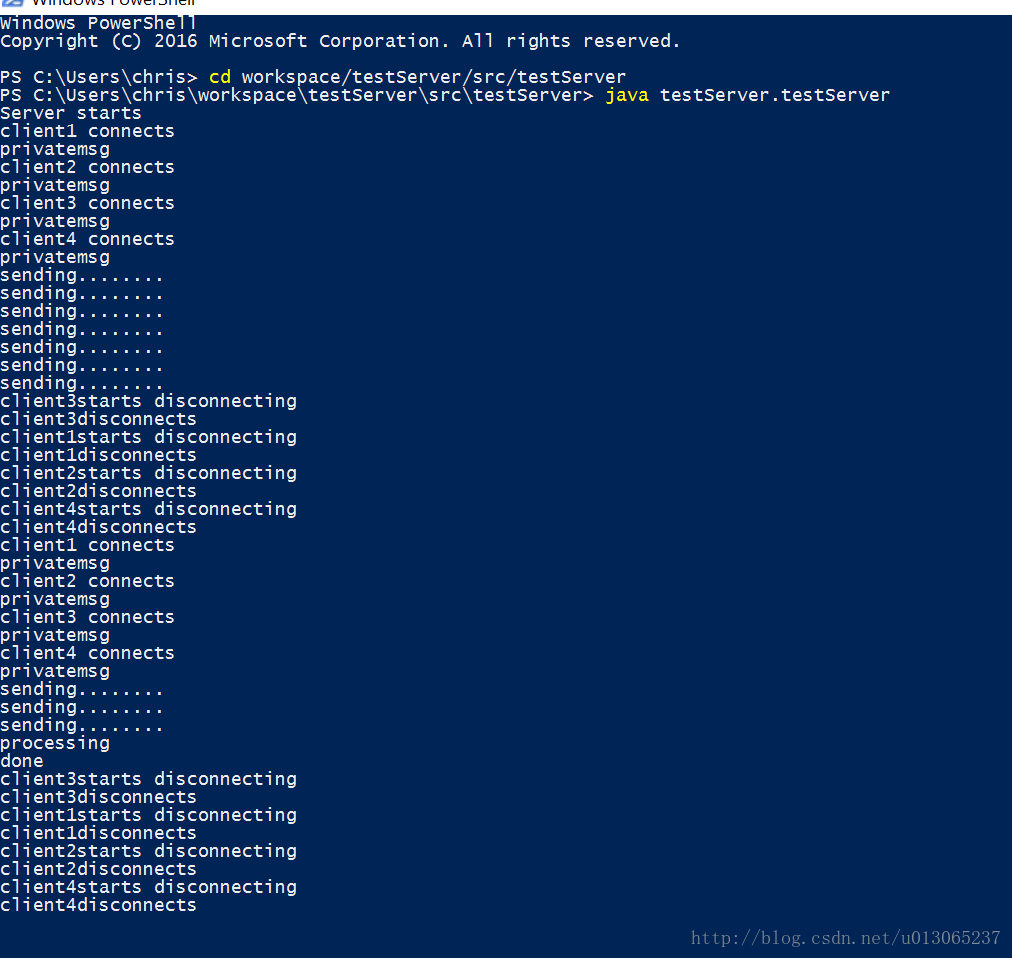This screenshot has width=1012, height=958.
Task: Click the final 'client4disconnects' line at bottom
Action: tap(98, 906)
